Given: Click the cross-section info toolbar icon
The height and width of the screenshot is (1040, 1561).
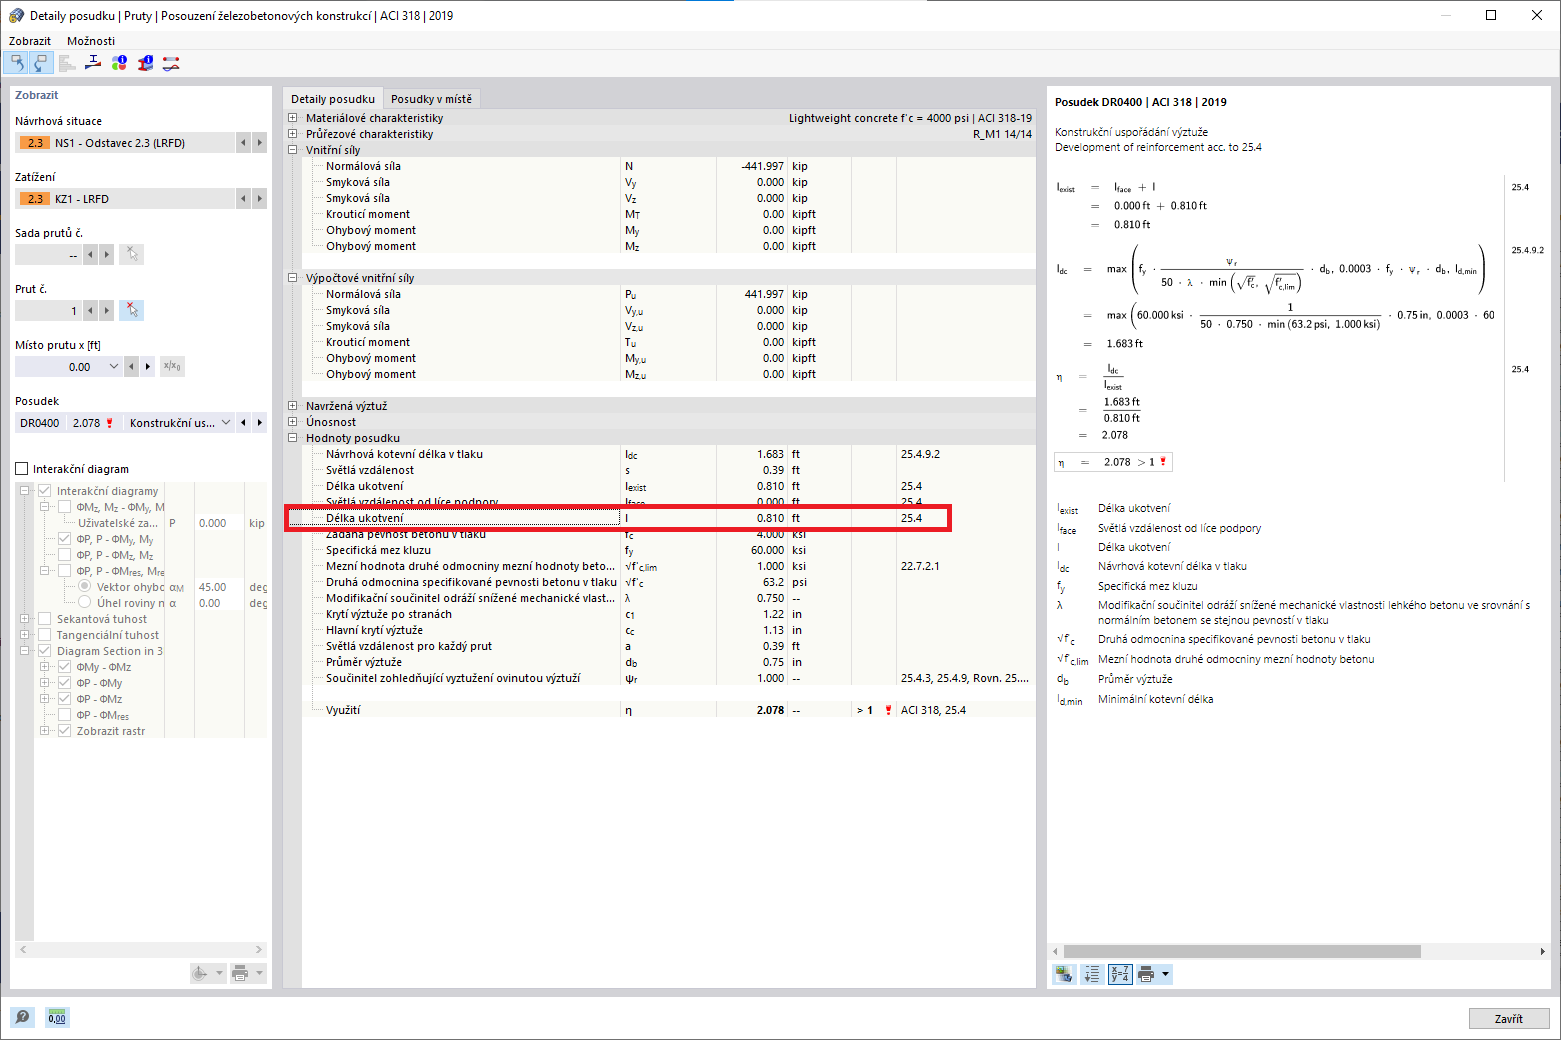Looking at the screenshot, I should point(145,62).
